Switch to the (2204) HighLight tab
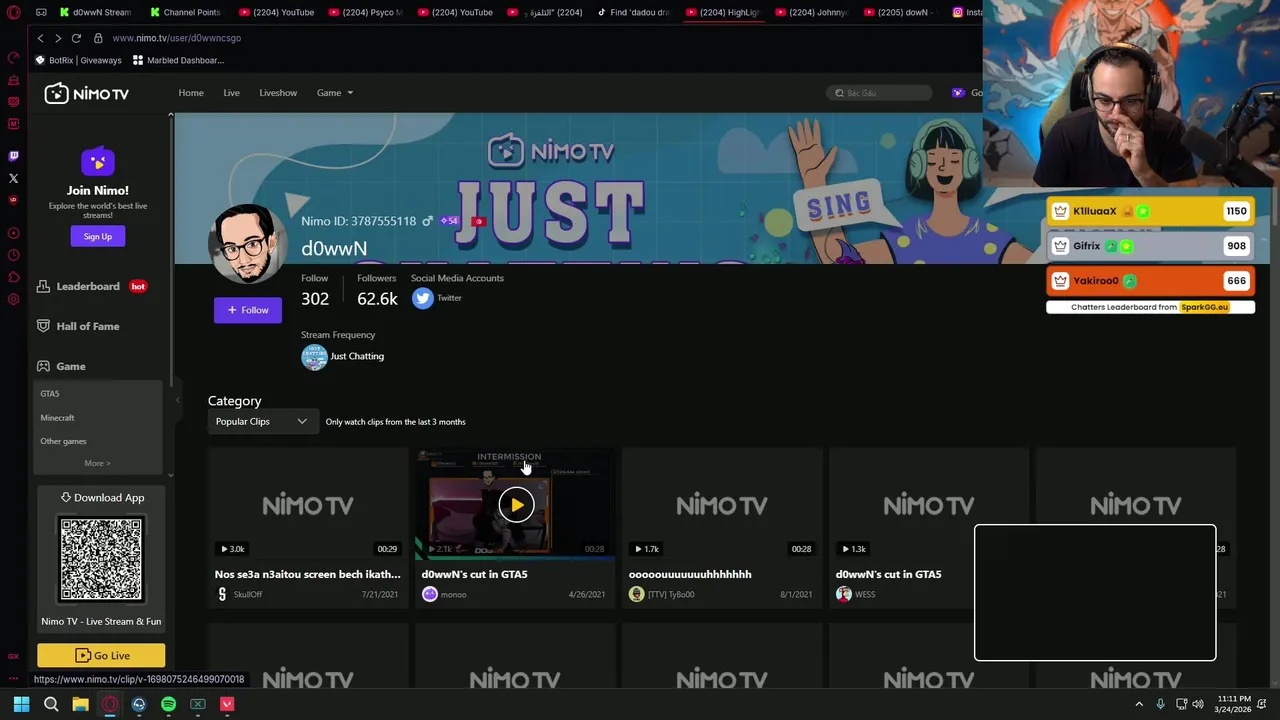The width and height of the screenshot is (1280, 720). click(x=723, y=12)
